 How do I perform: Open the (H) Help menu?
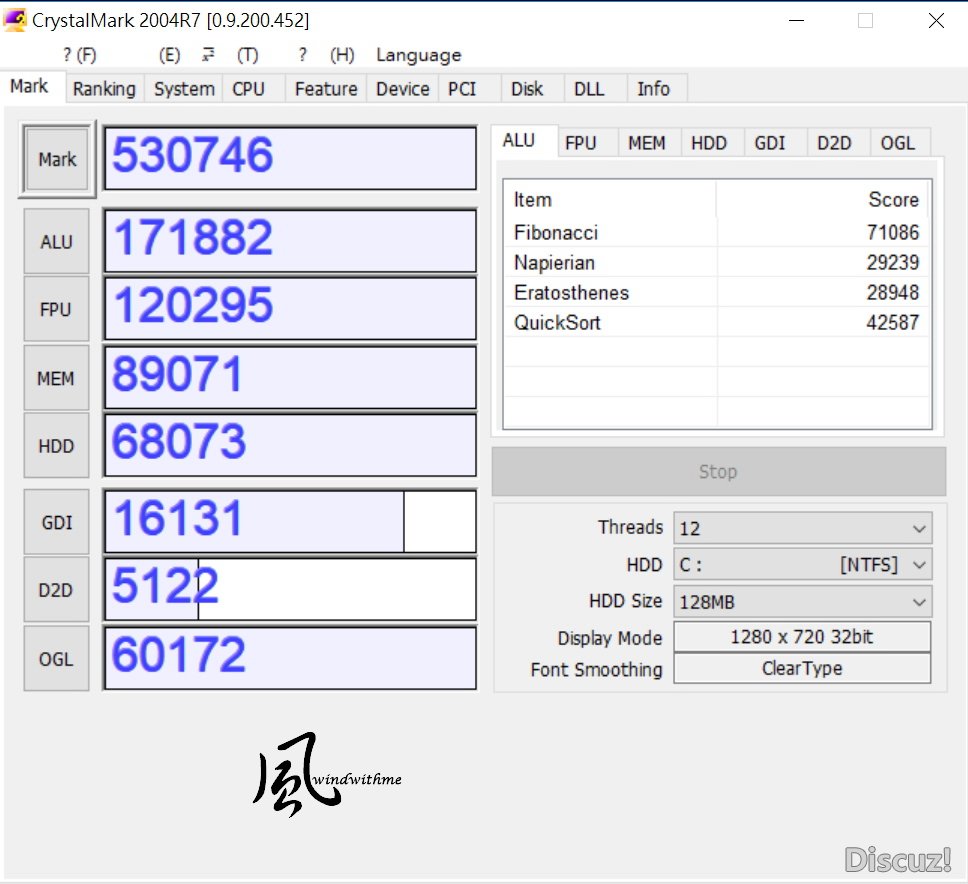coord(342,55)
